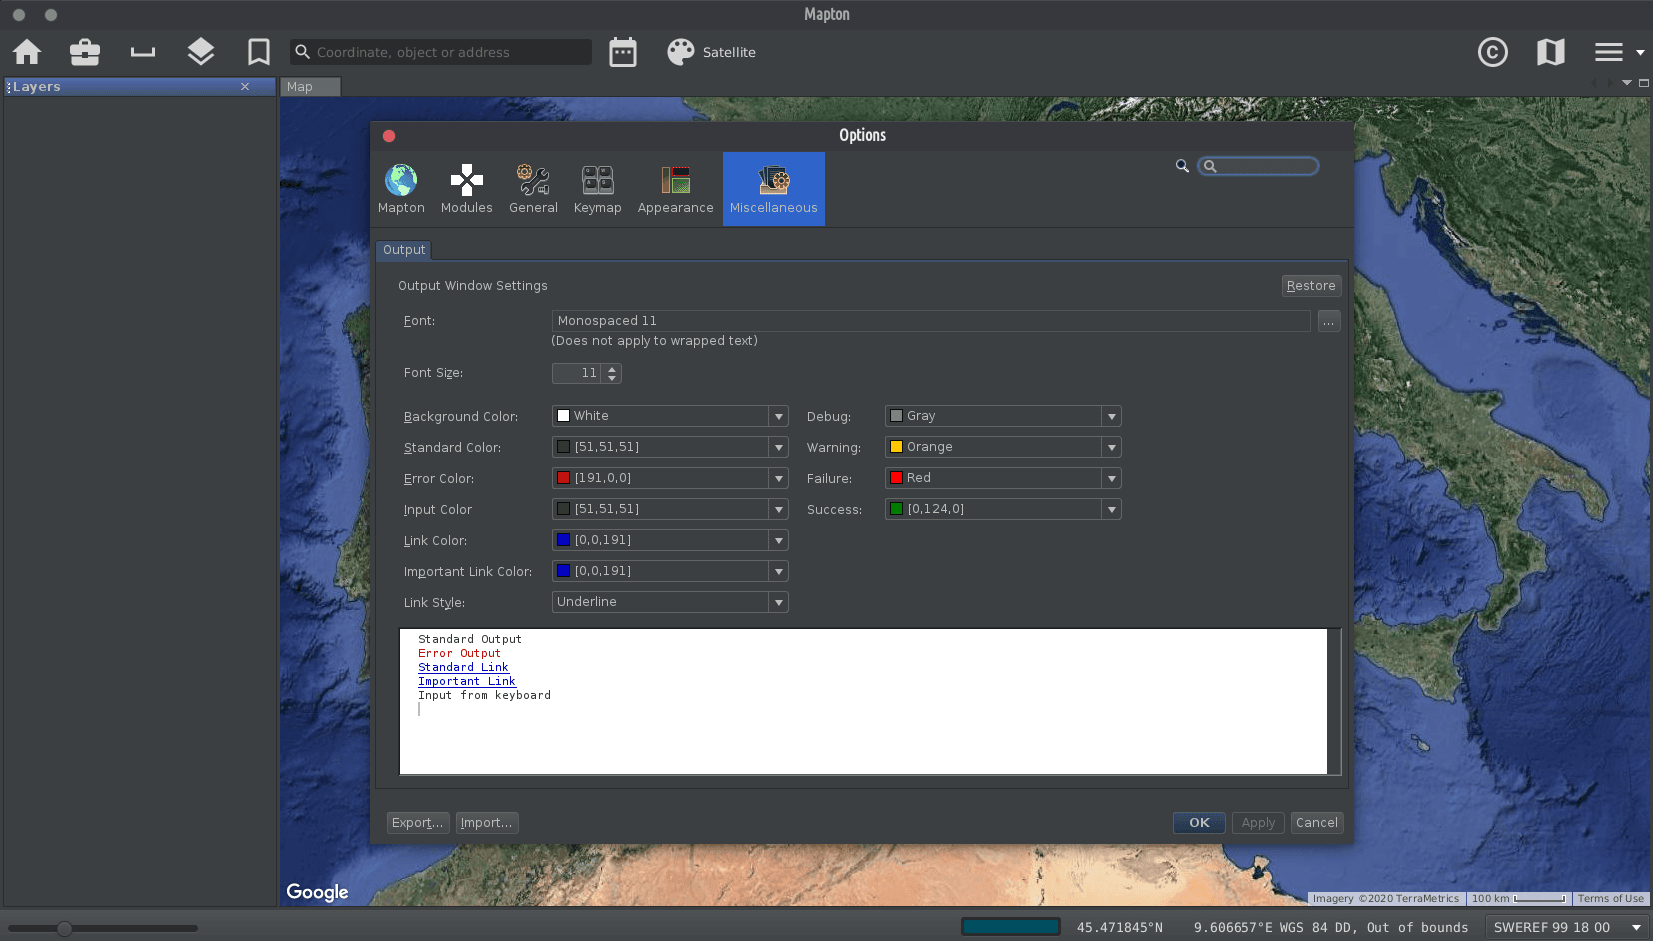Select the ruler measure tool icon
Viewport: 1653px width, 941px height.
tap(143, 52)
